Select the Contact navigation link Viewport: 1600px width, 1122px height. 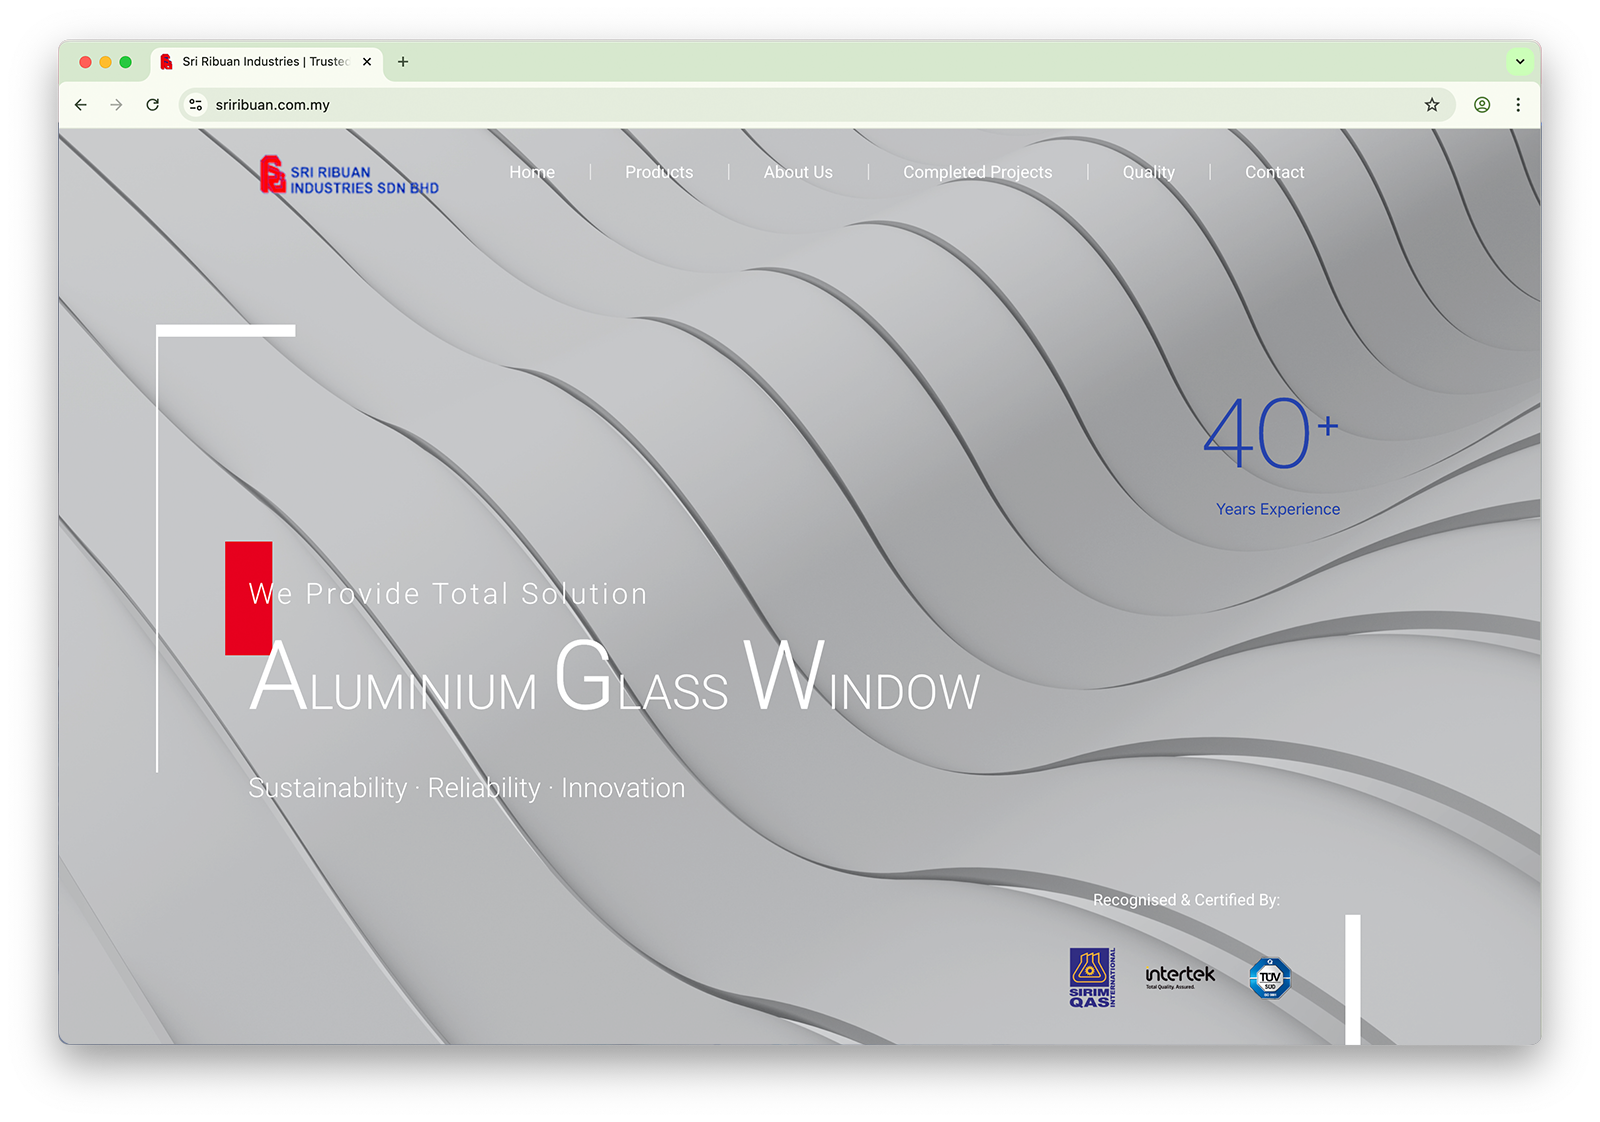tap(1274, 172)
